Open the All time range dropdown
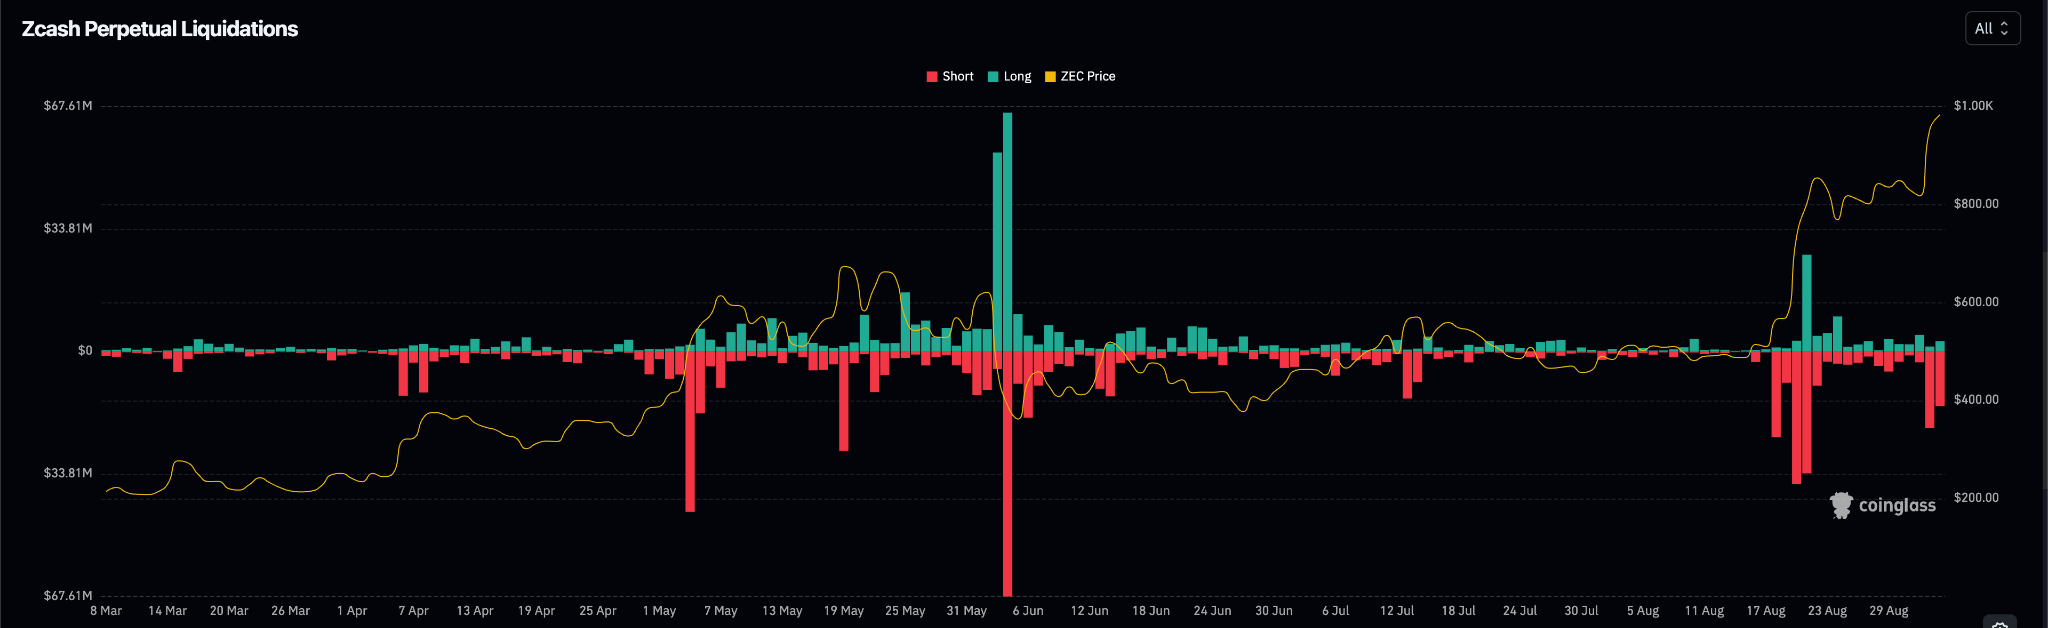The width and height of the screenshot is (2048, 628). 1992,28
